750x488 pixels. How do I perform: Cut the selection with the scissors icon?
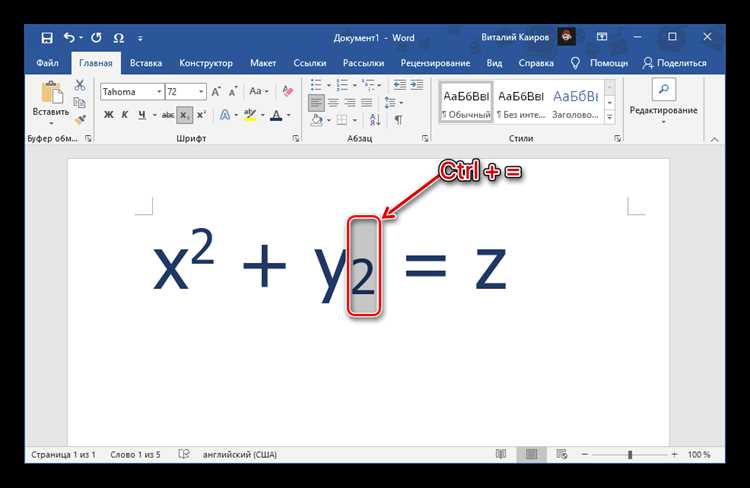tap(80, 85)
